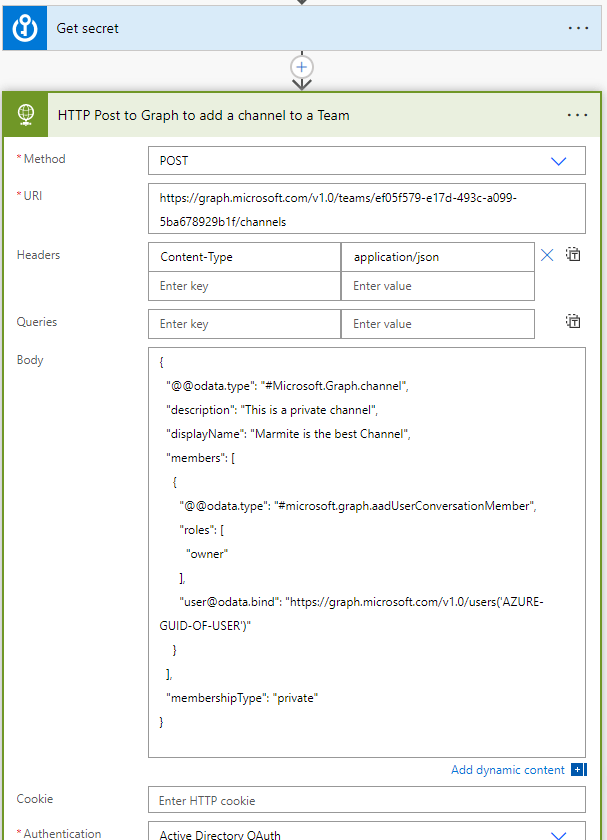Click the Add dynamic content plus icon
Screen dimensions: 607x840
[579, 769]
